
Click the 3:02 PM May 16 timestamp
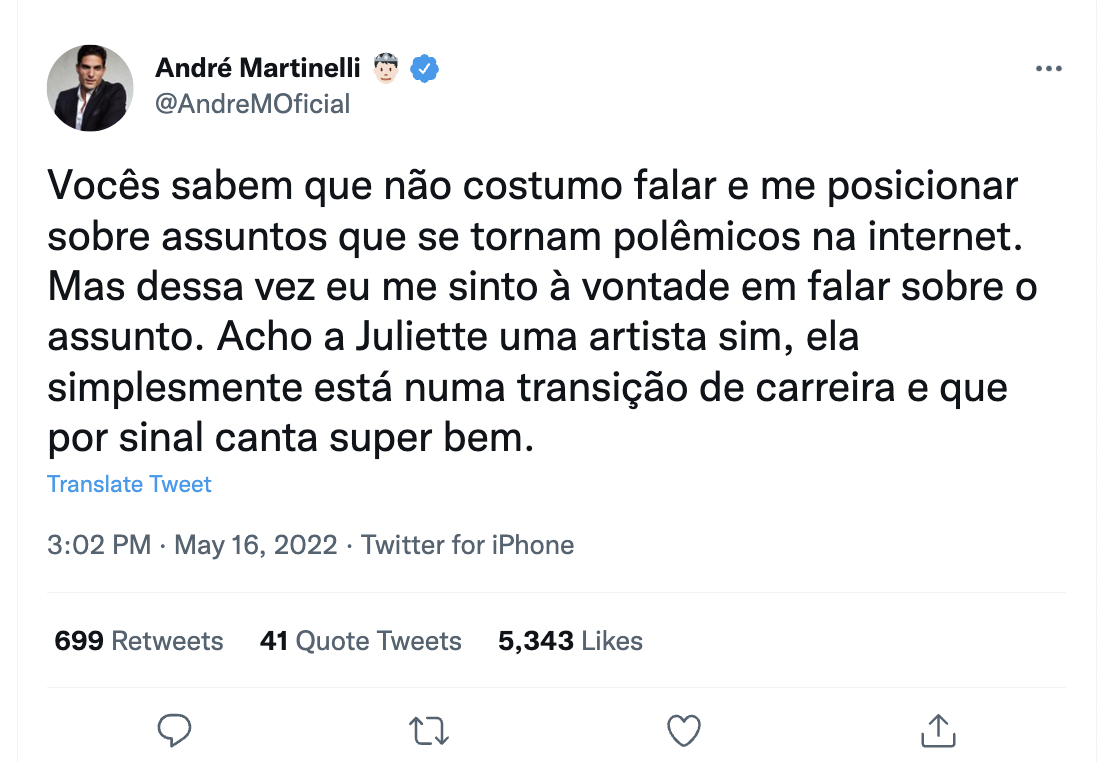[x=191, y=545]
